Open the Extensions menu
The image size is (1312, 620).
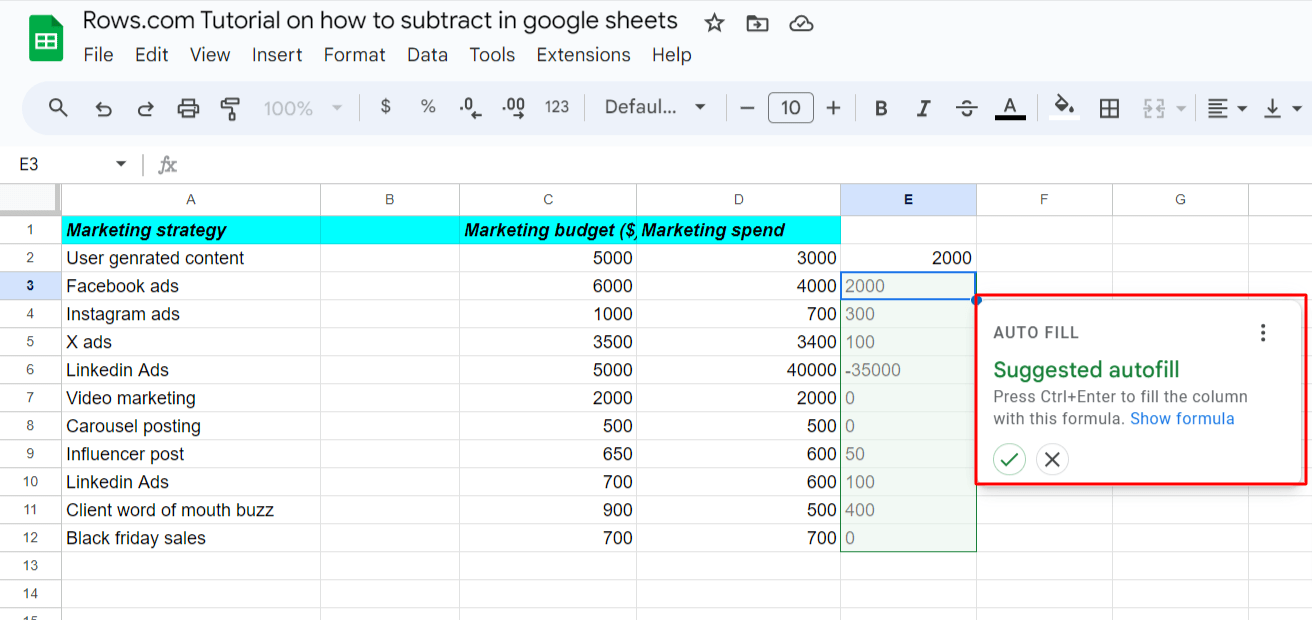[583, 55]
